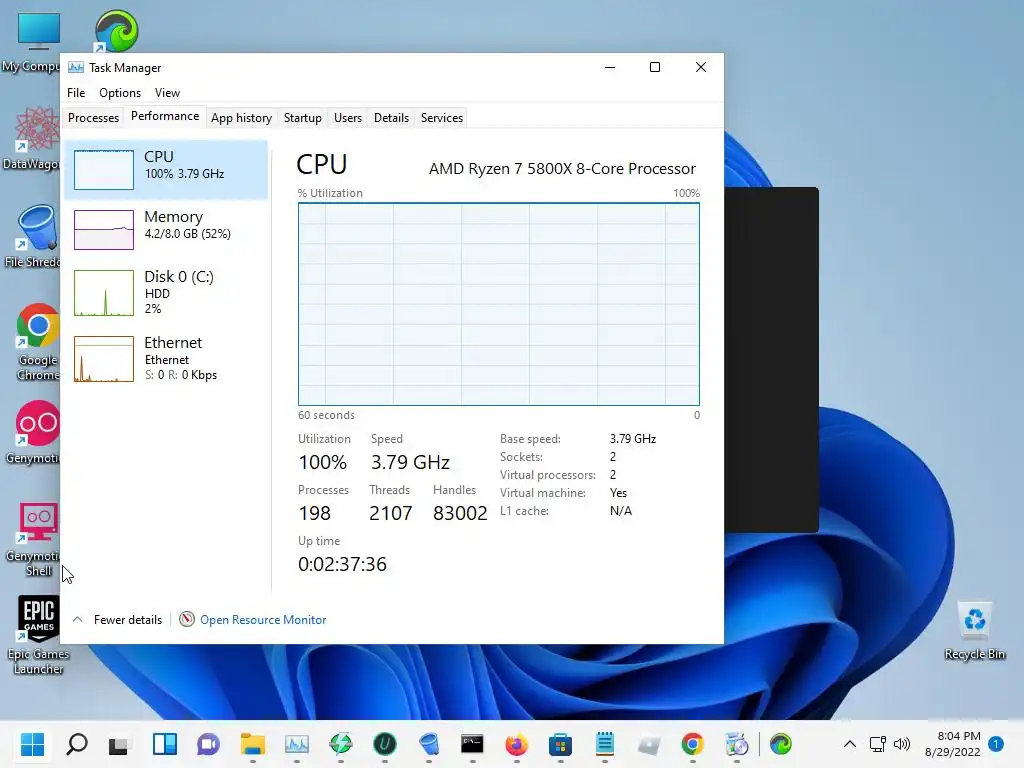The width and height of the screenshot is (1024, 768).
Task: Click the 3.79 GHz speed value
Action: 410,462
